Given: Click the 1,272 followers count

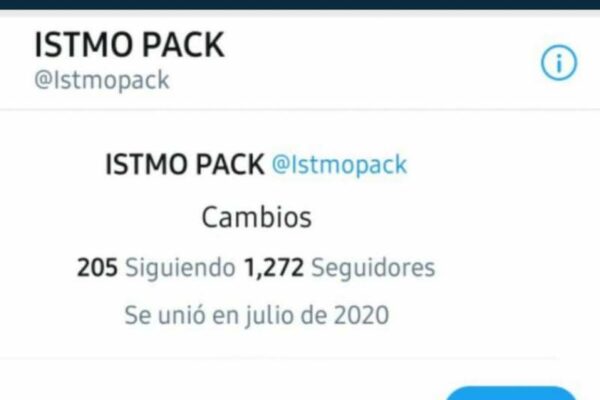Looking at the screenshot, I should (x=274, y=268).
